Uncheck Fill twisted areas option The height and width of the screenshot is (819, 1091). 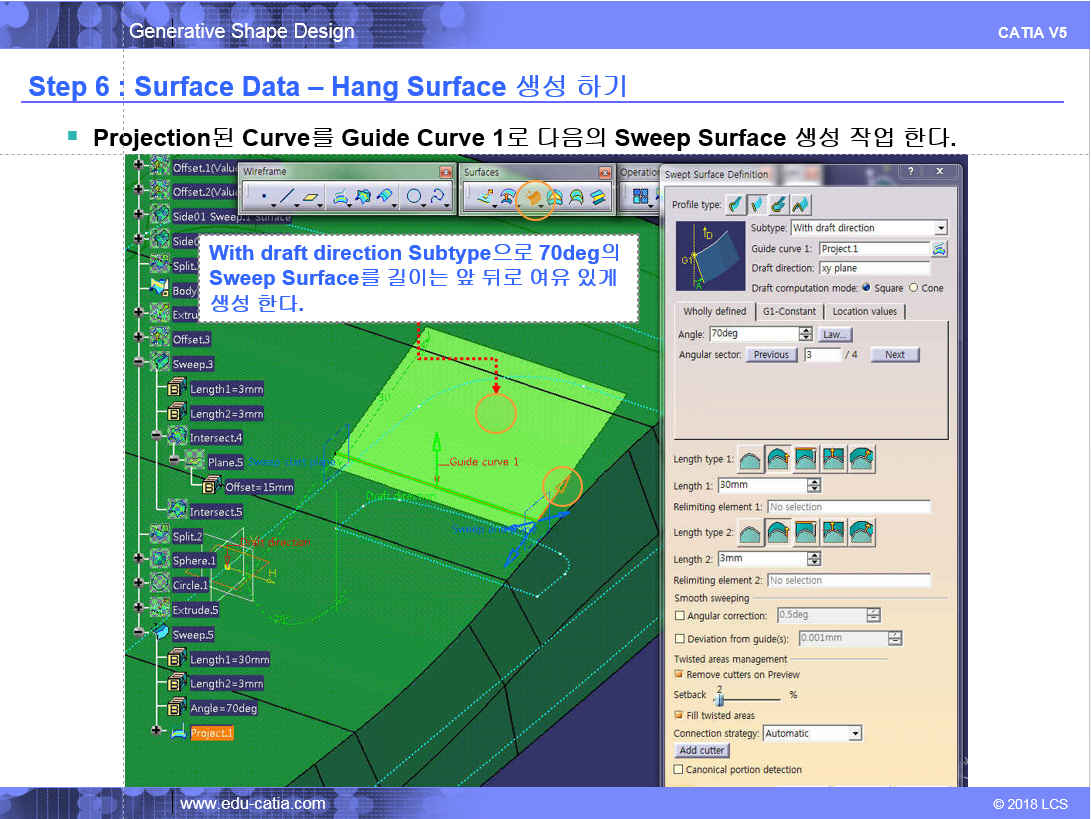coord(680,715)
